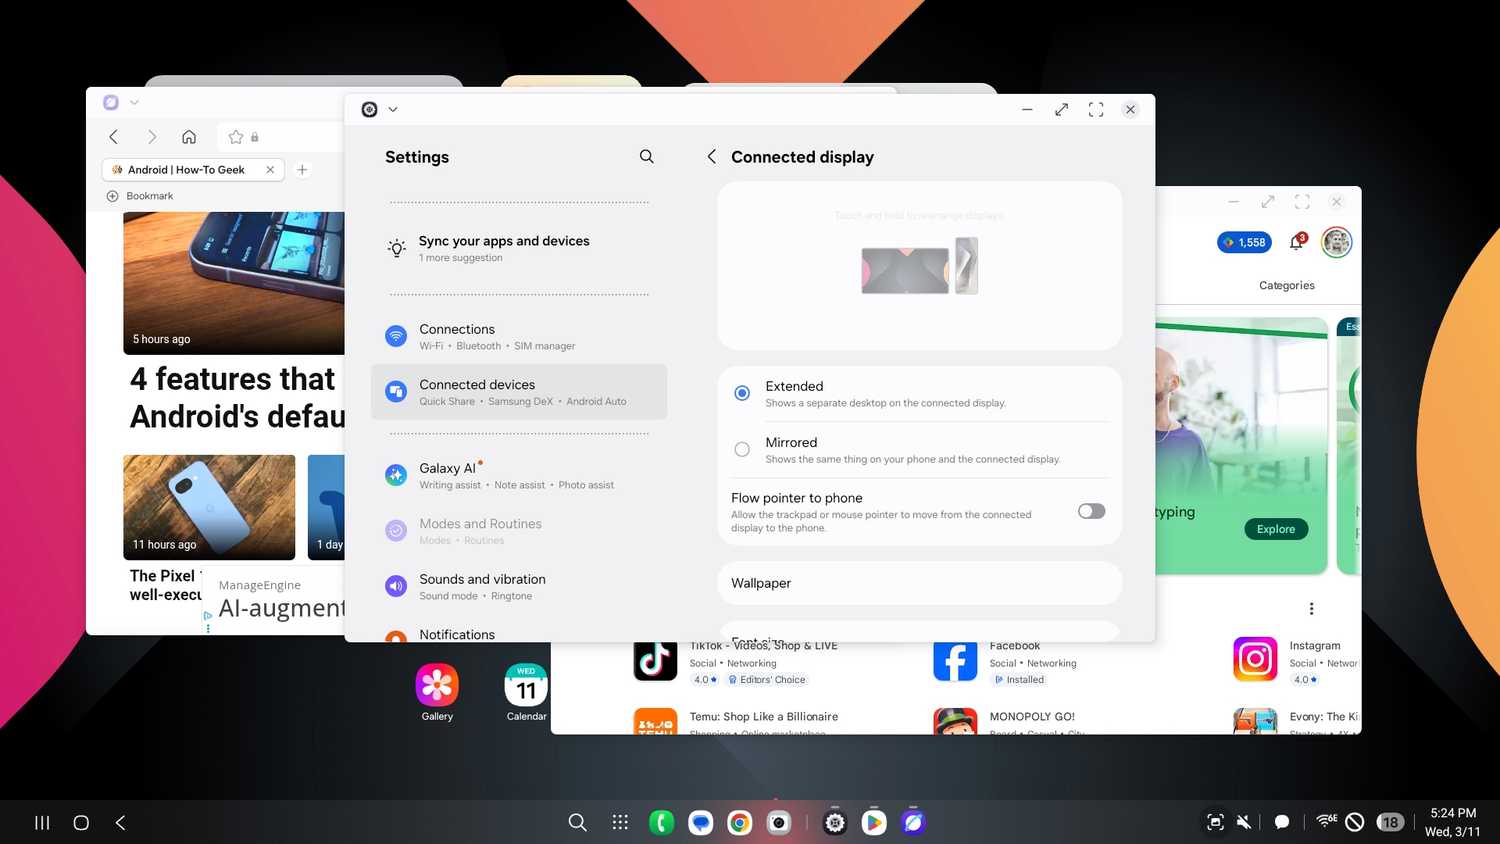The width and height of the screenshot is (1500, 844).
Task: Click the browser home icon
Action: coord(189,137)
